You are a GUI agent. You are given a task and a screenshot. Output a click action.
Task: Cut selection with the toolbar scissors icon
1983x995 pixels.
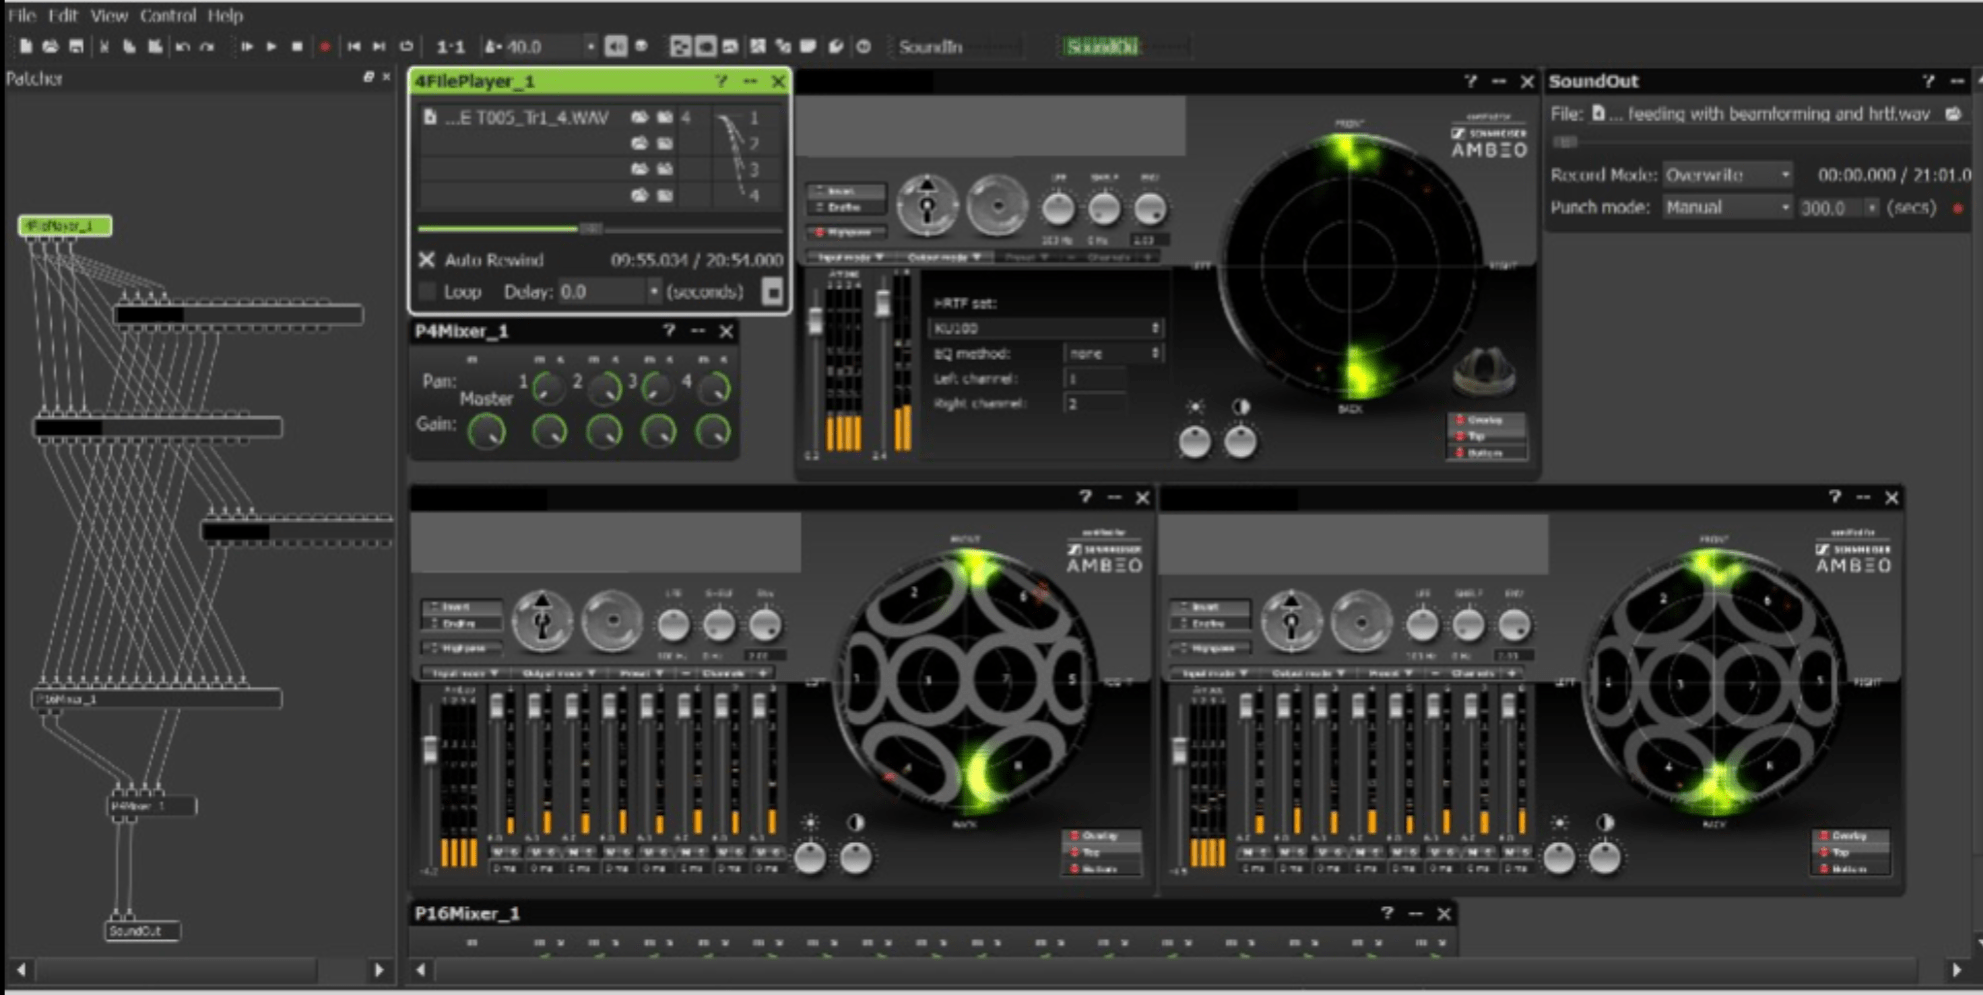[x=104, y=46]
